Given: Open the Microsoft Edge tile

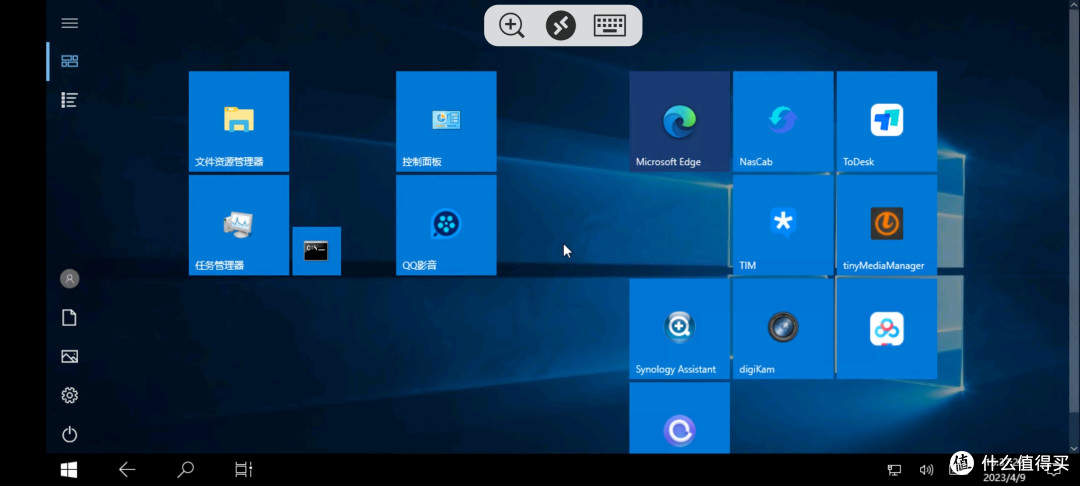Looking at the screenshot, I should point(679,121).
